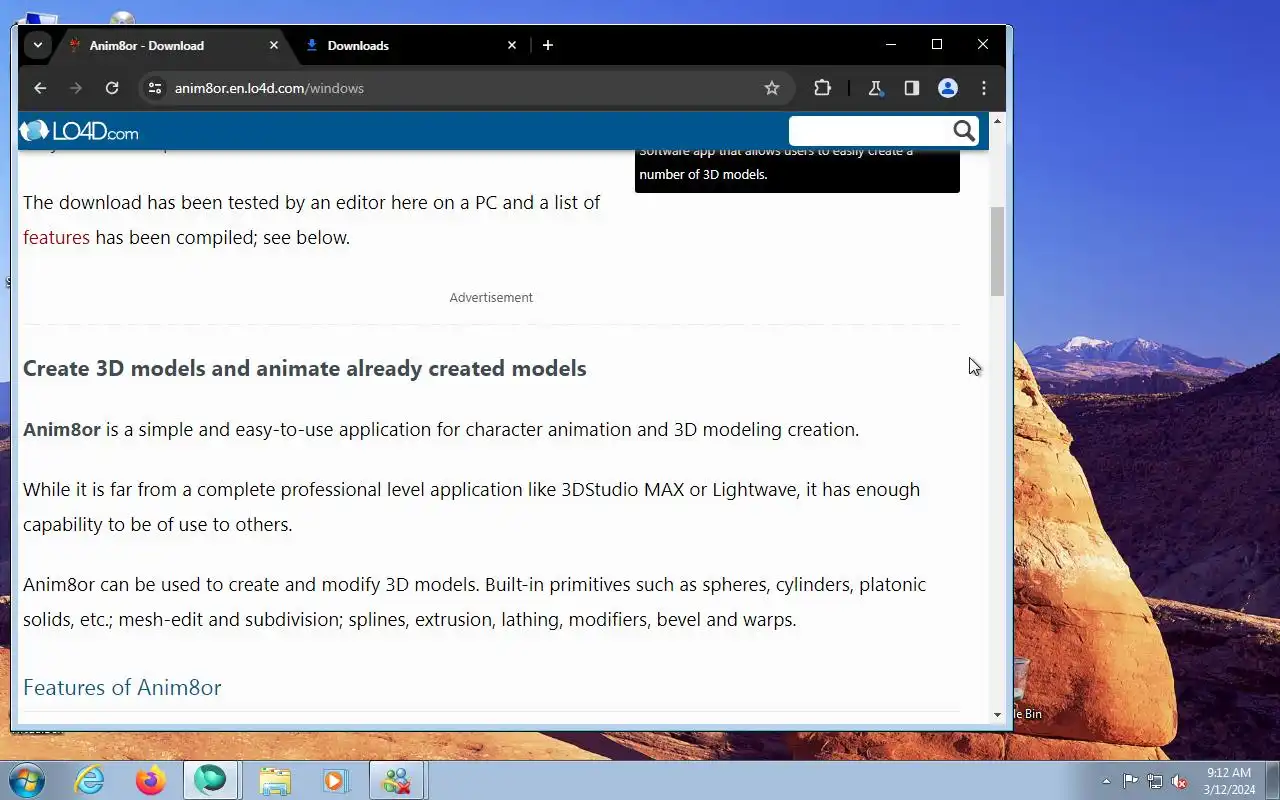Launch Internet Explorer from the taskbar

click(90, 780)
